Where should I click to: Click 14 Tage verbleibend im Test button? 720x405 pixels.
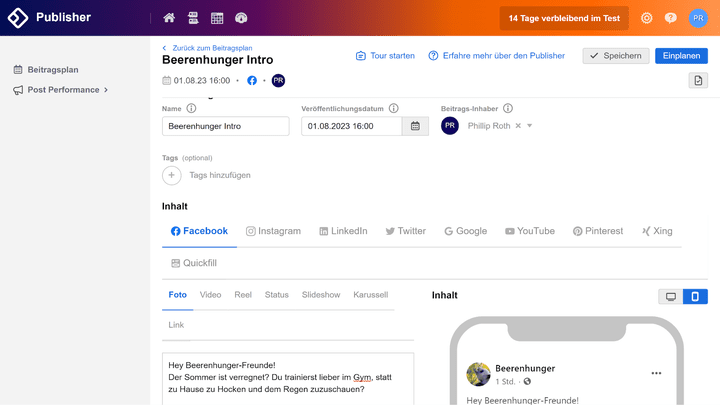click(564, 18)
